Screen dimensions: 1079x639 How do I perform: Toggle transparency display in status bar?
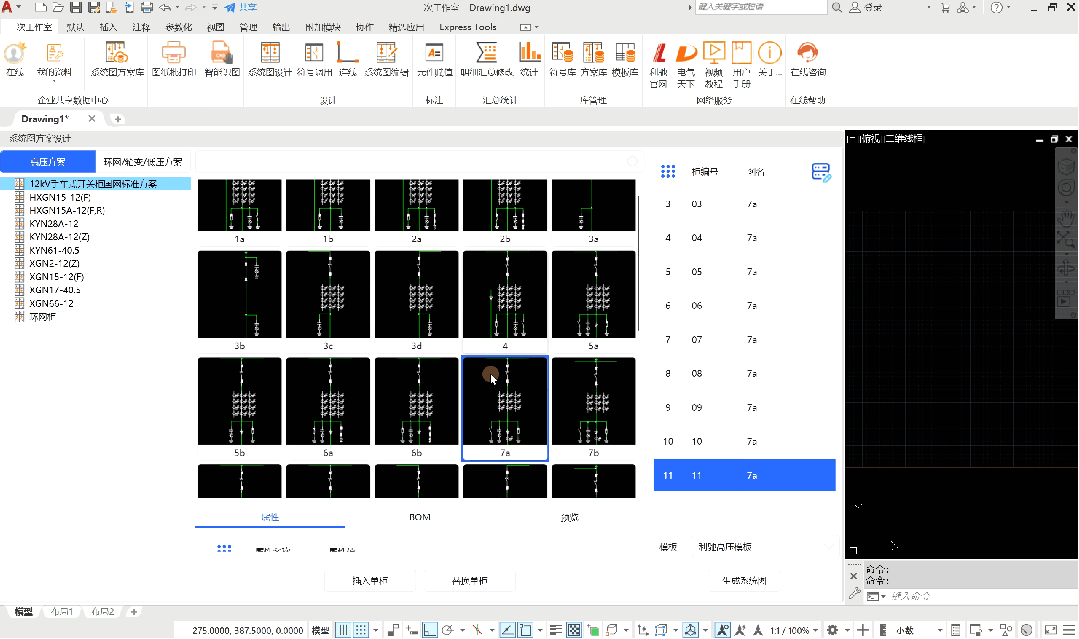point(573,630)
